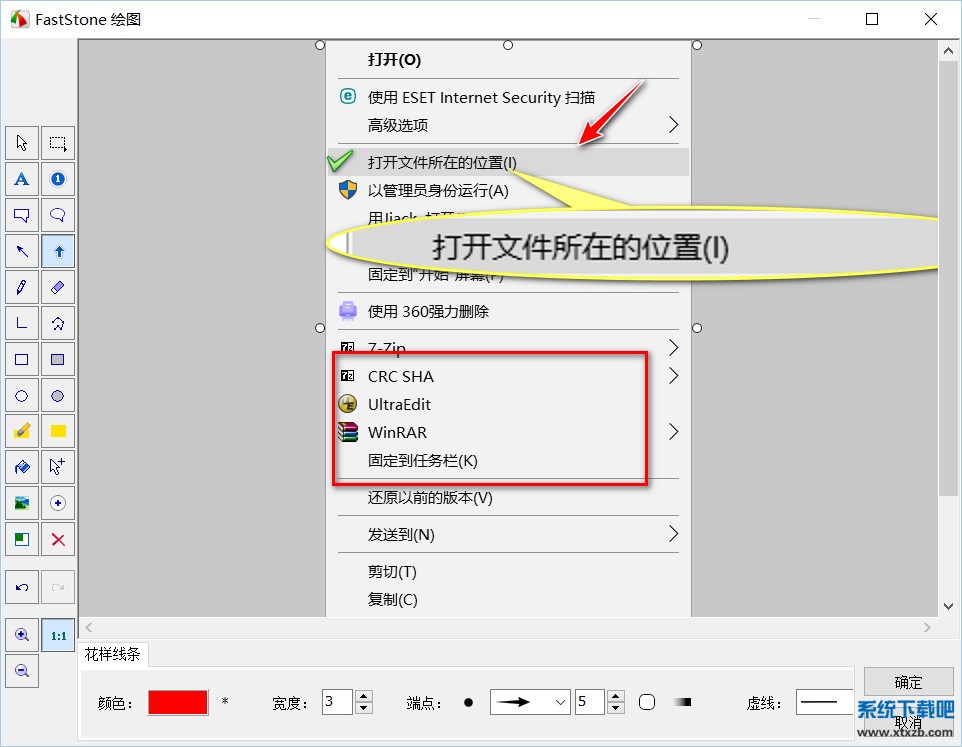Click the endpoint size input field
The height and width of the screenshot is (747, 962).
point(589,702)
